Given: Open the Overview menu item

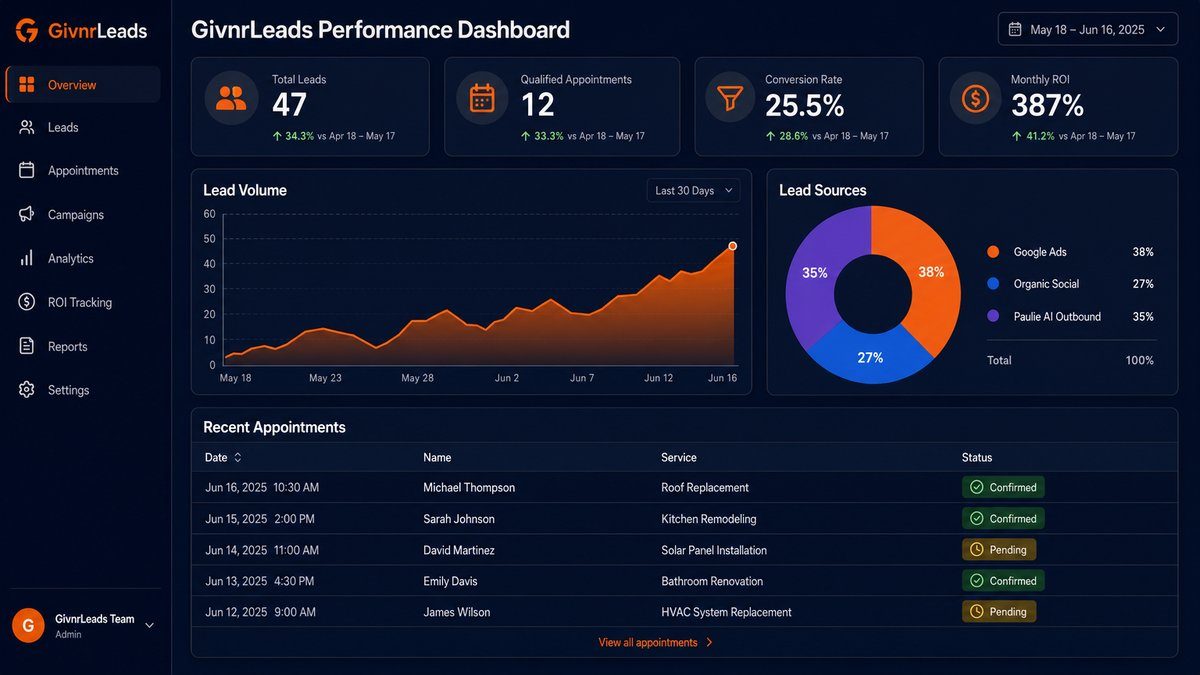Looking at the screenshot, I should [x=83, y=85].
